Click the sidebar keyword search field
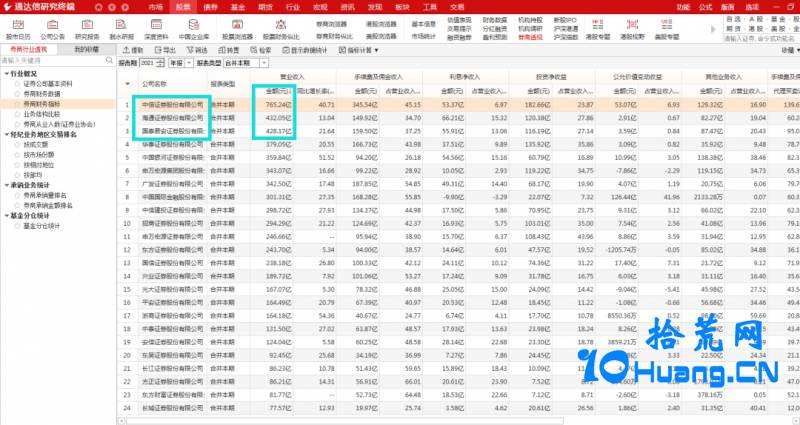Viewport: 800px width, 425px height. pos(53,60)
